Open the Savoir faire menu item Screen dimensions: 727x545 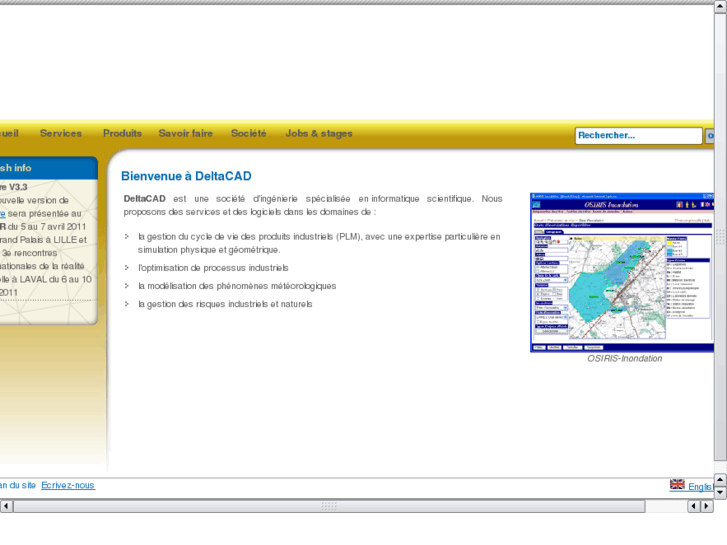click(x=185, y=134)
